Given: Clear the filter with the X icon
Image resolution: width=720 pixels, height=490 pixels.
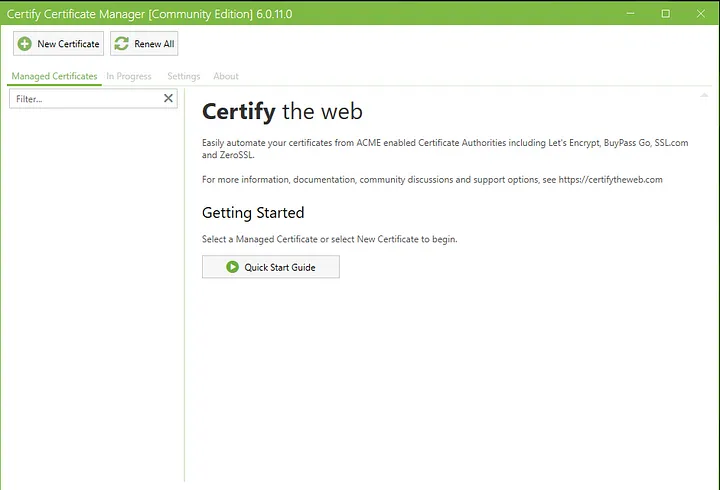Looking at the screenshot, I should coord(168,98).
